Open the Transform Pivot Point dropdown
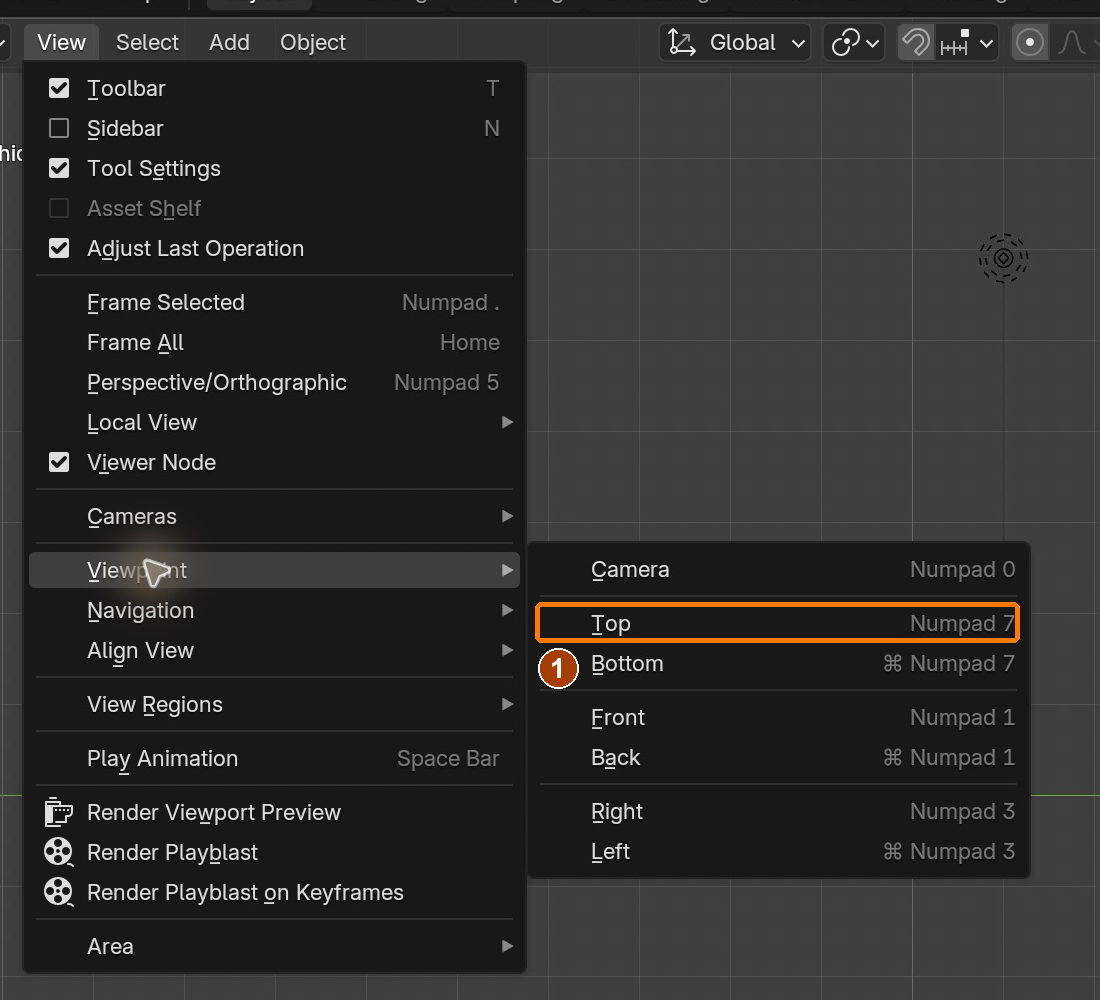Viewport: 1100px width, 1000px height. 854,43
